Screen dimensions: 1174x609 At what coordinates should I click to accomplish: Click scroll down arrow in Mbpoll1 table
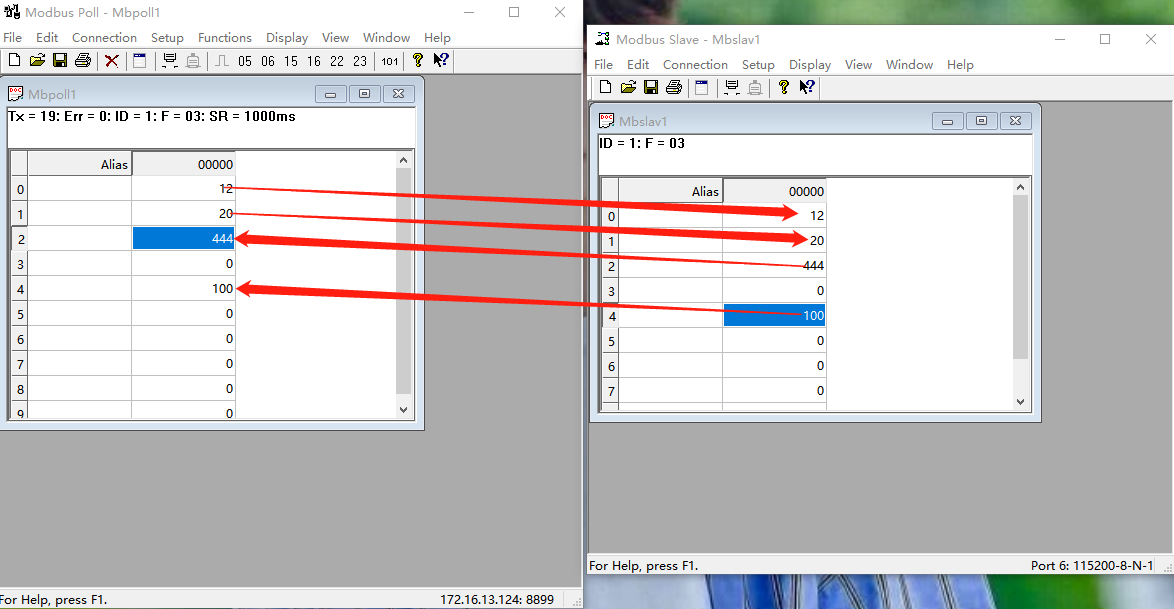(404, 410)
